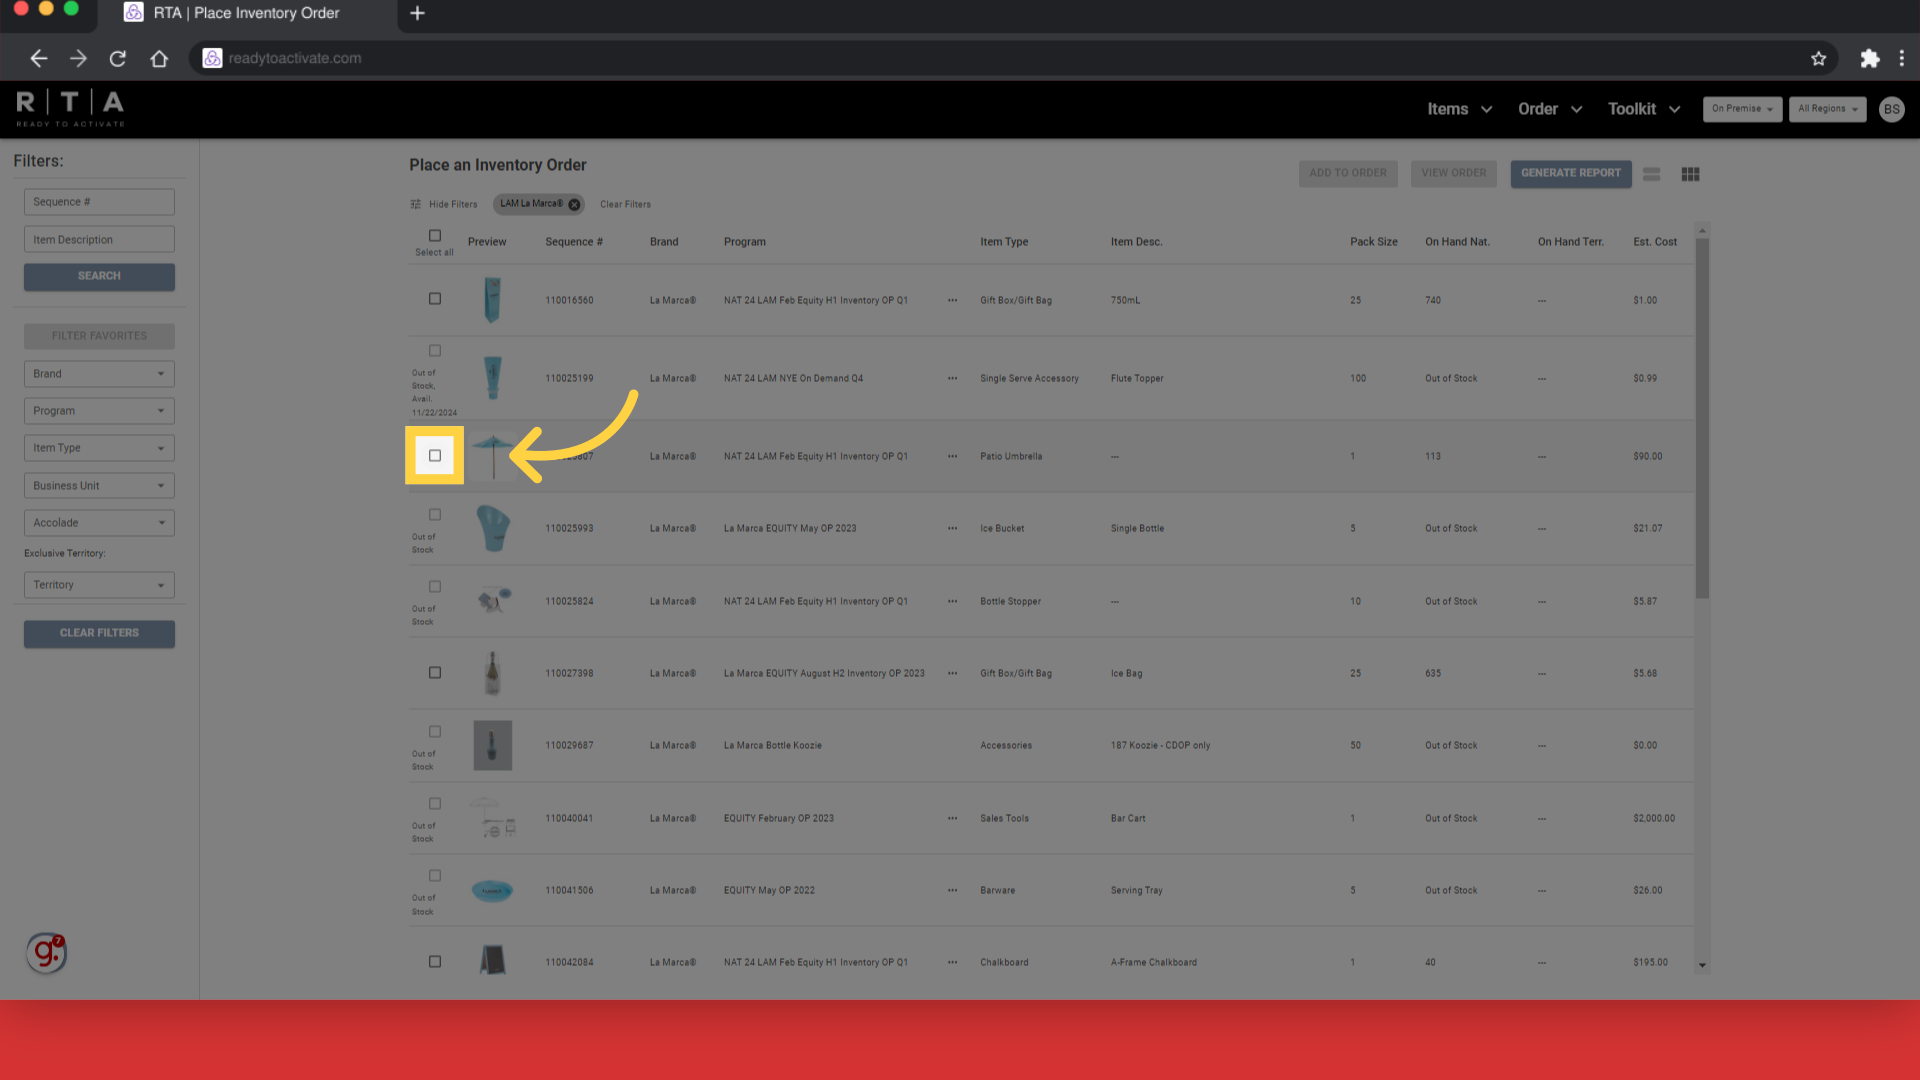
Task: Focus the Sequence # input field
Action: pos(99,202)
